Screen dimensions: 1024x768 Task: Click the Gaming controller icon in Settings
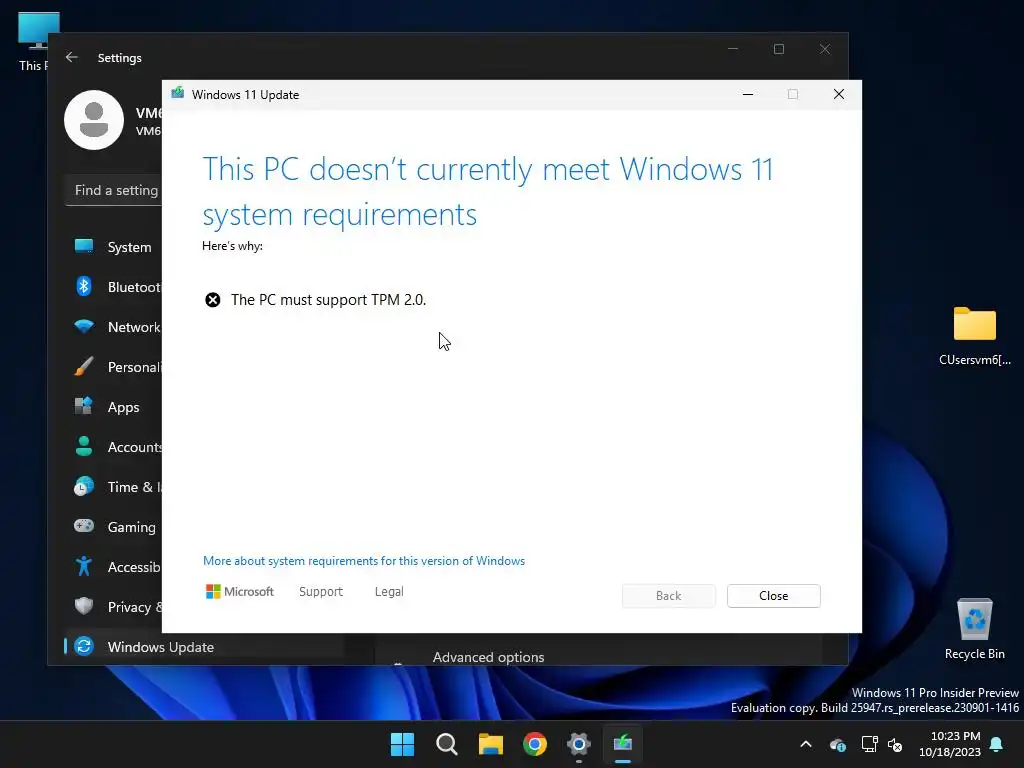[x=84, y=526]
